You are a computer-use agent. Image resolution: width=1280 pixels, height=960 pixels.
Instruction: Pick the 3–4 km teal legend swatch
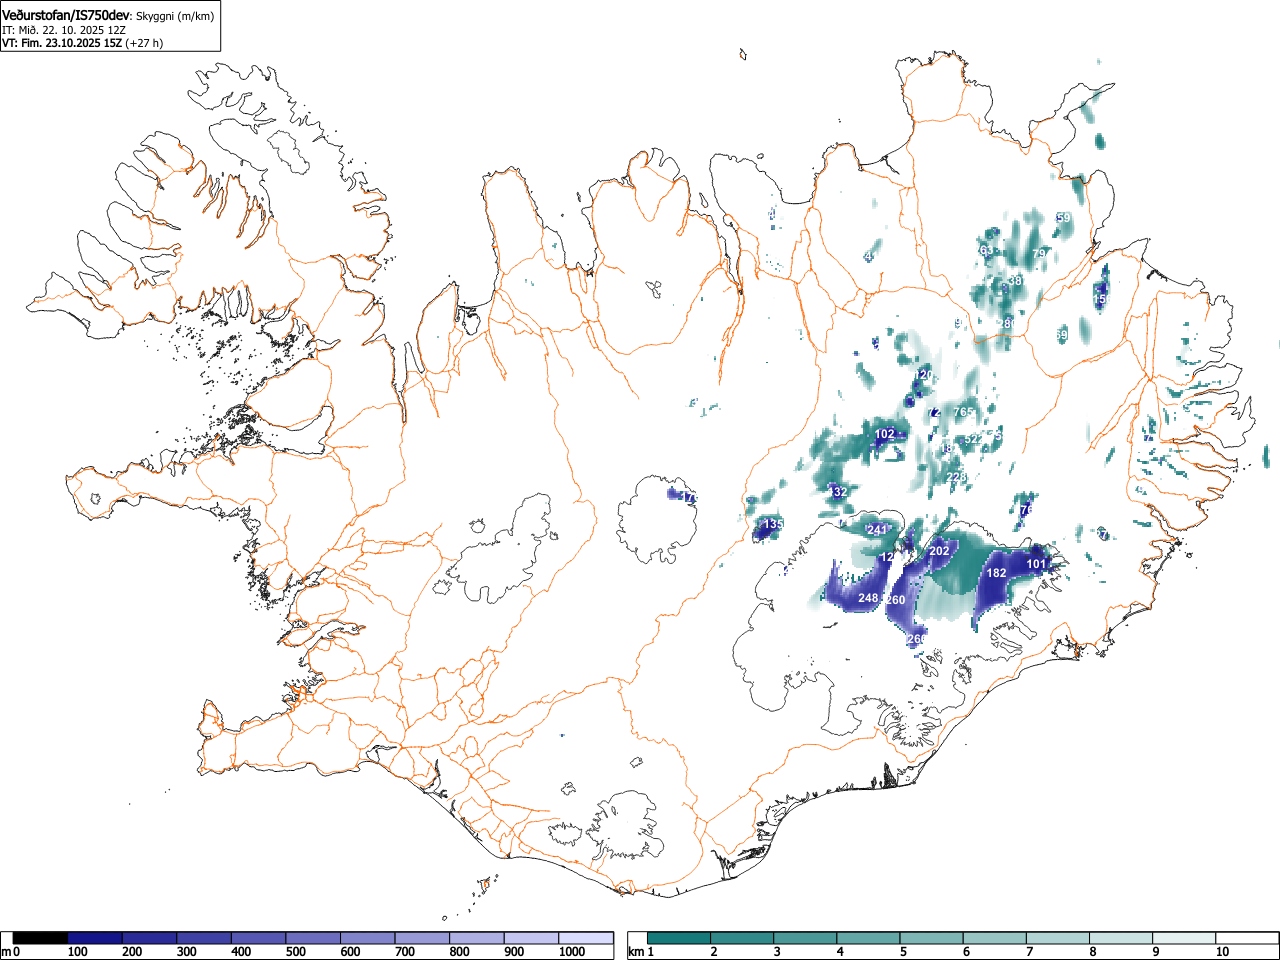(805, 938)
